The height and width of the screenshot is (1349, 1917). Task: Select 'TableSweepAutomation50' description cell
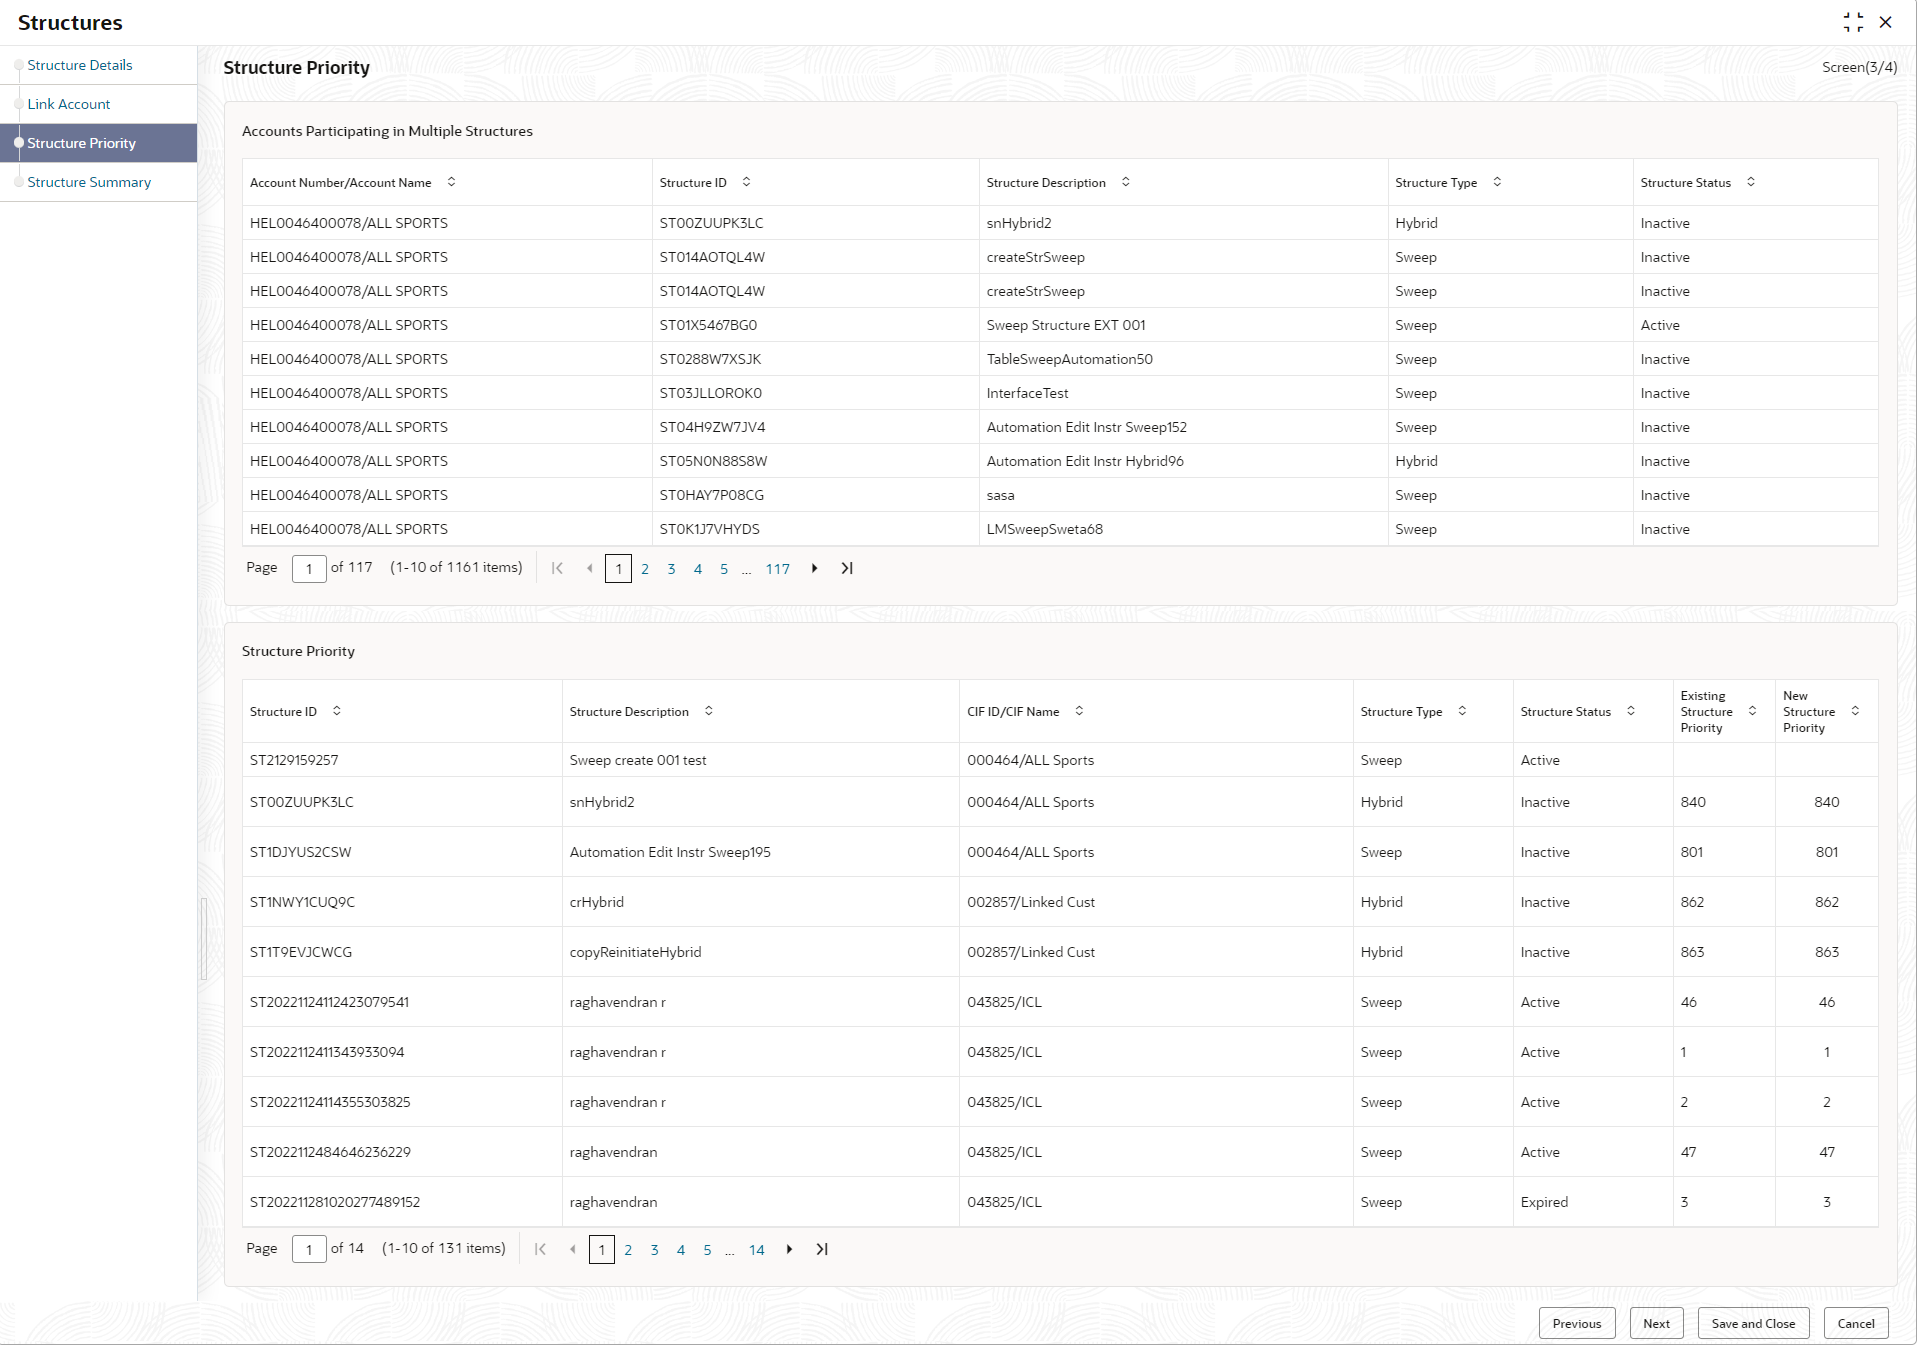tap(1183, 359)
